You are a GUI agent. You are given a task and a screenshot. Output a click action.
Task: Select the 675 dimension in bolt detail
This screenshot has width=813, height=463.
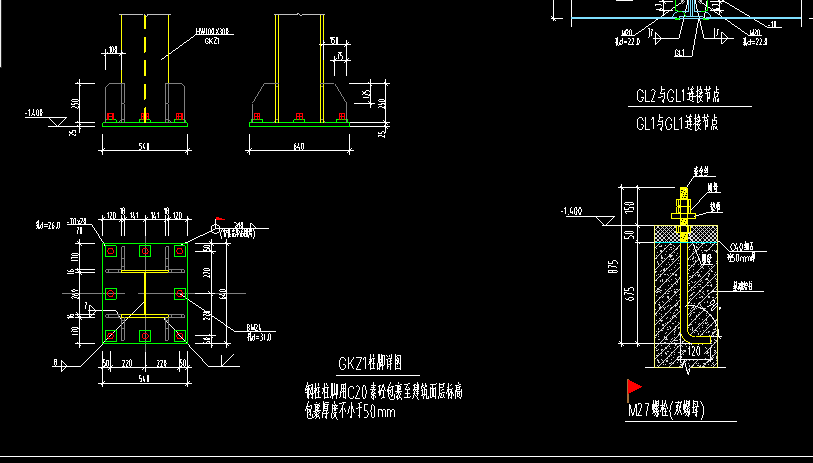[x=630, y=294]
